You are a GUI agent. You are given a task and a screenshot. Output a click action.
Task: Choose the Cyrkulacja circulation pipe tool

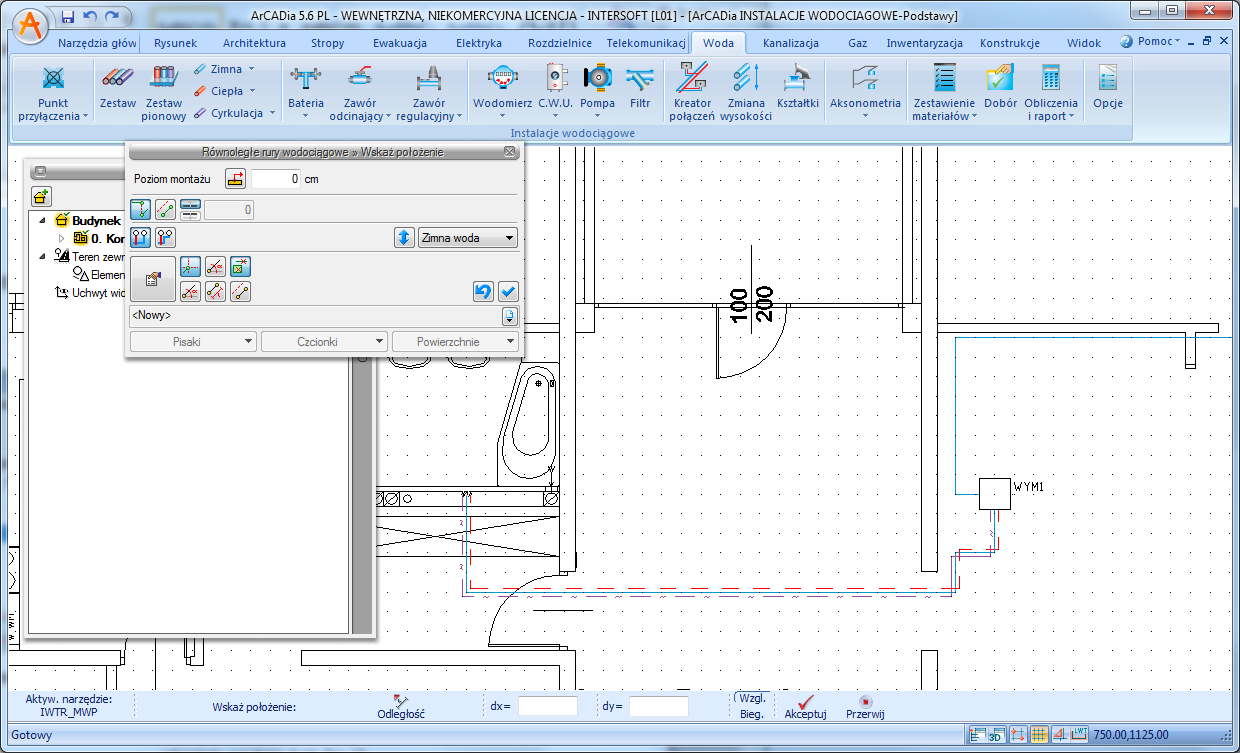coord(234,113)
